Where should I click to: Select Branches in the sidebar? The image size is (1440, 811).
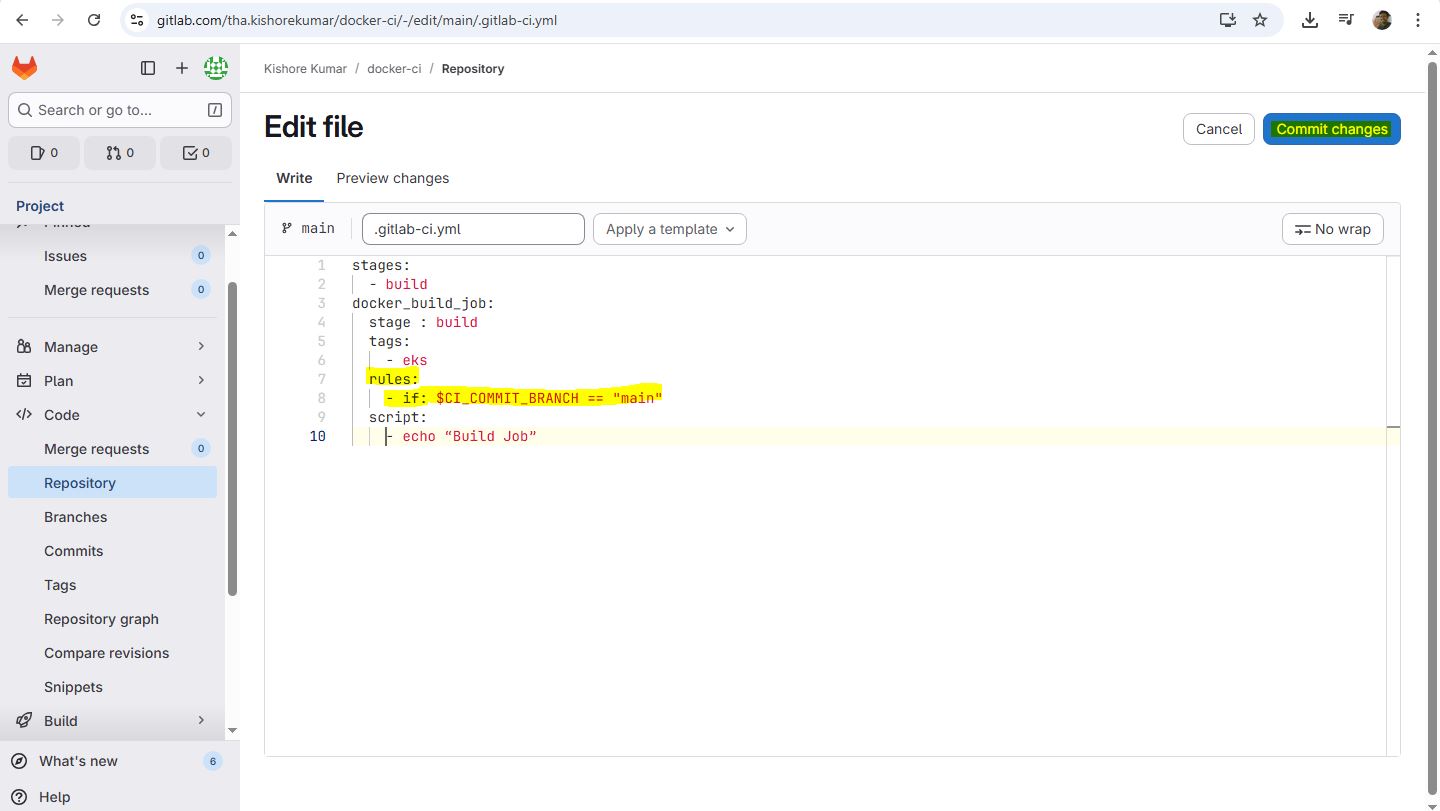tap(76, 517)
